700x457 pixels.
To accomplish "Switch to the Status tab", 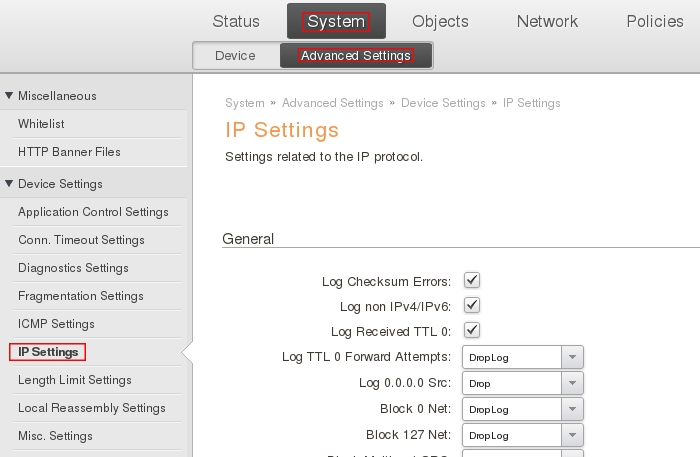I will [x=236, y=21].
